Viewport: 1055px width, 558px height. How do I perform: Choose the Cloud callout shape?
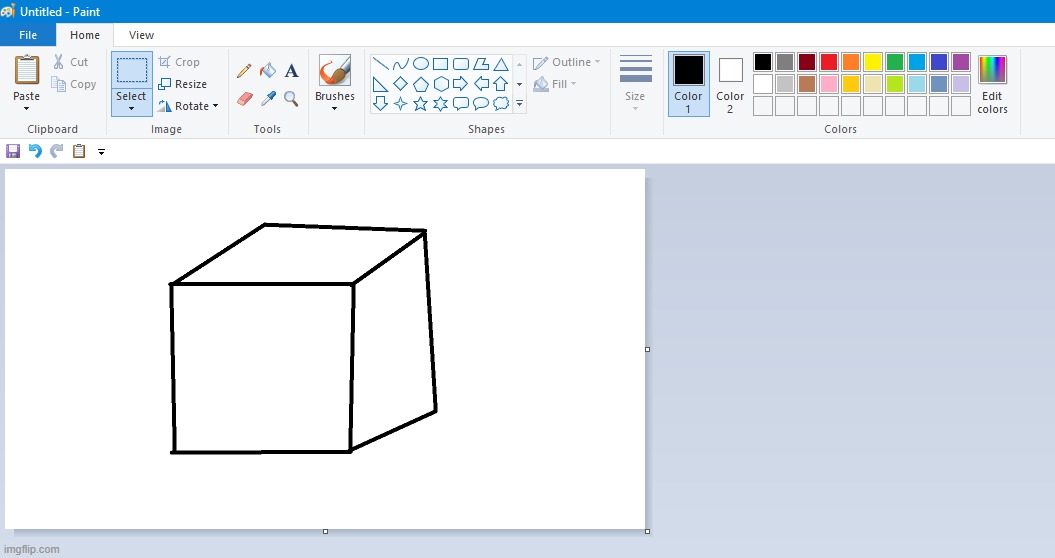click(x=501, y=104)
